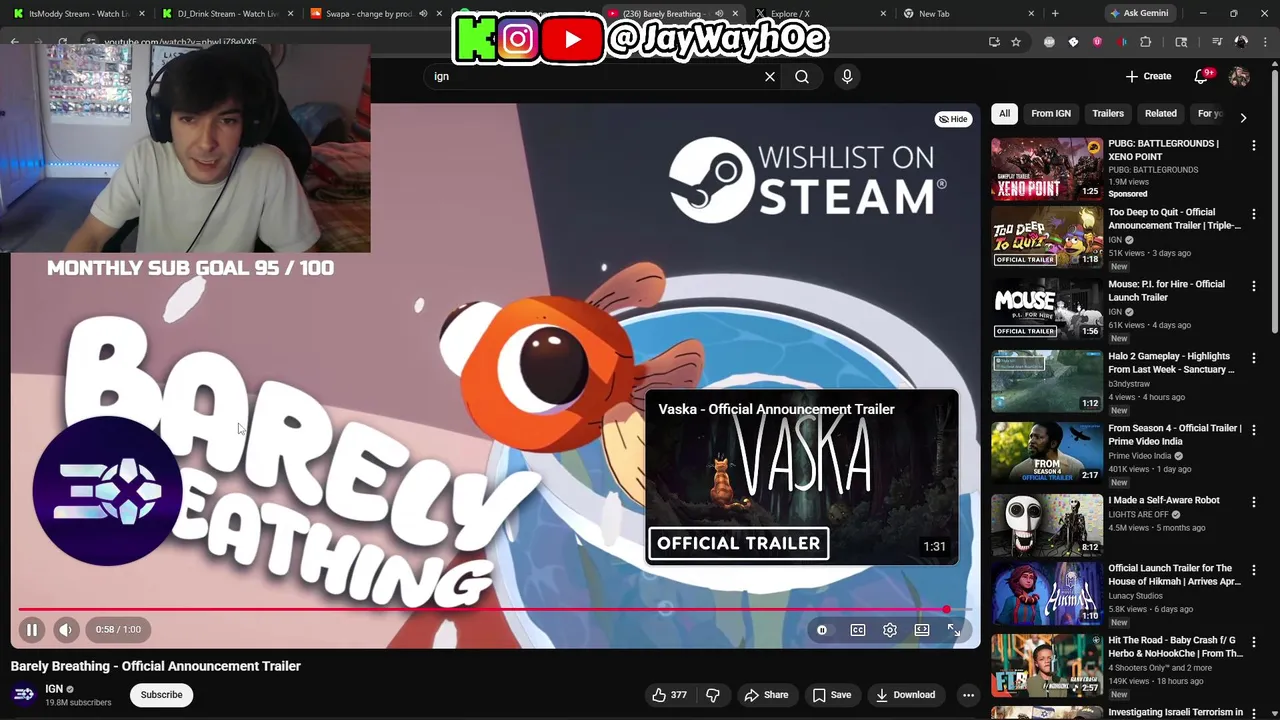
Task: Open the IGN channel avatar
Action: click(x=24, y=694)
